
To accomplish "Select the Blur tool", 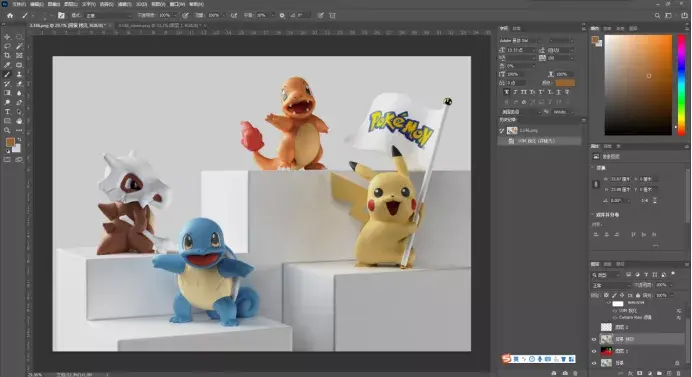I will 19,93.
